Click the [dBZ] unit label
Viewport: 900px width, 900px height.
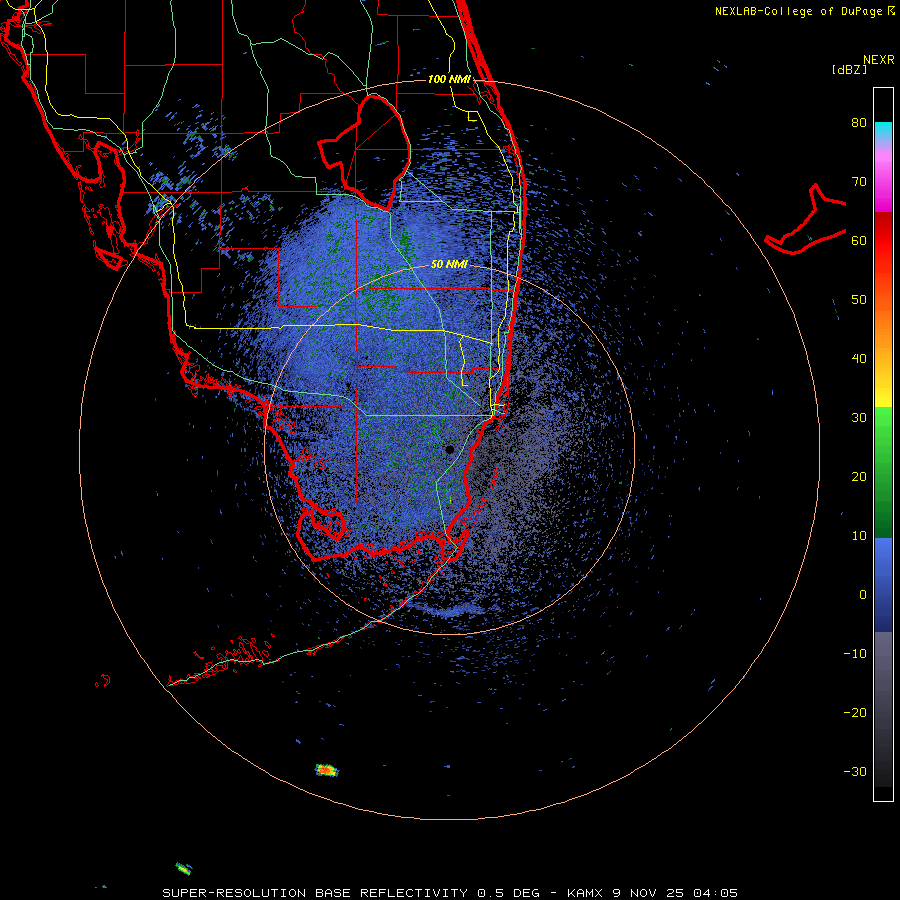tap(850, 69)
